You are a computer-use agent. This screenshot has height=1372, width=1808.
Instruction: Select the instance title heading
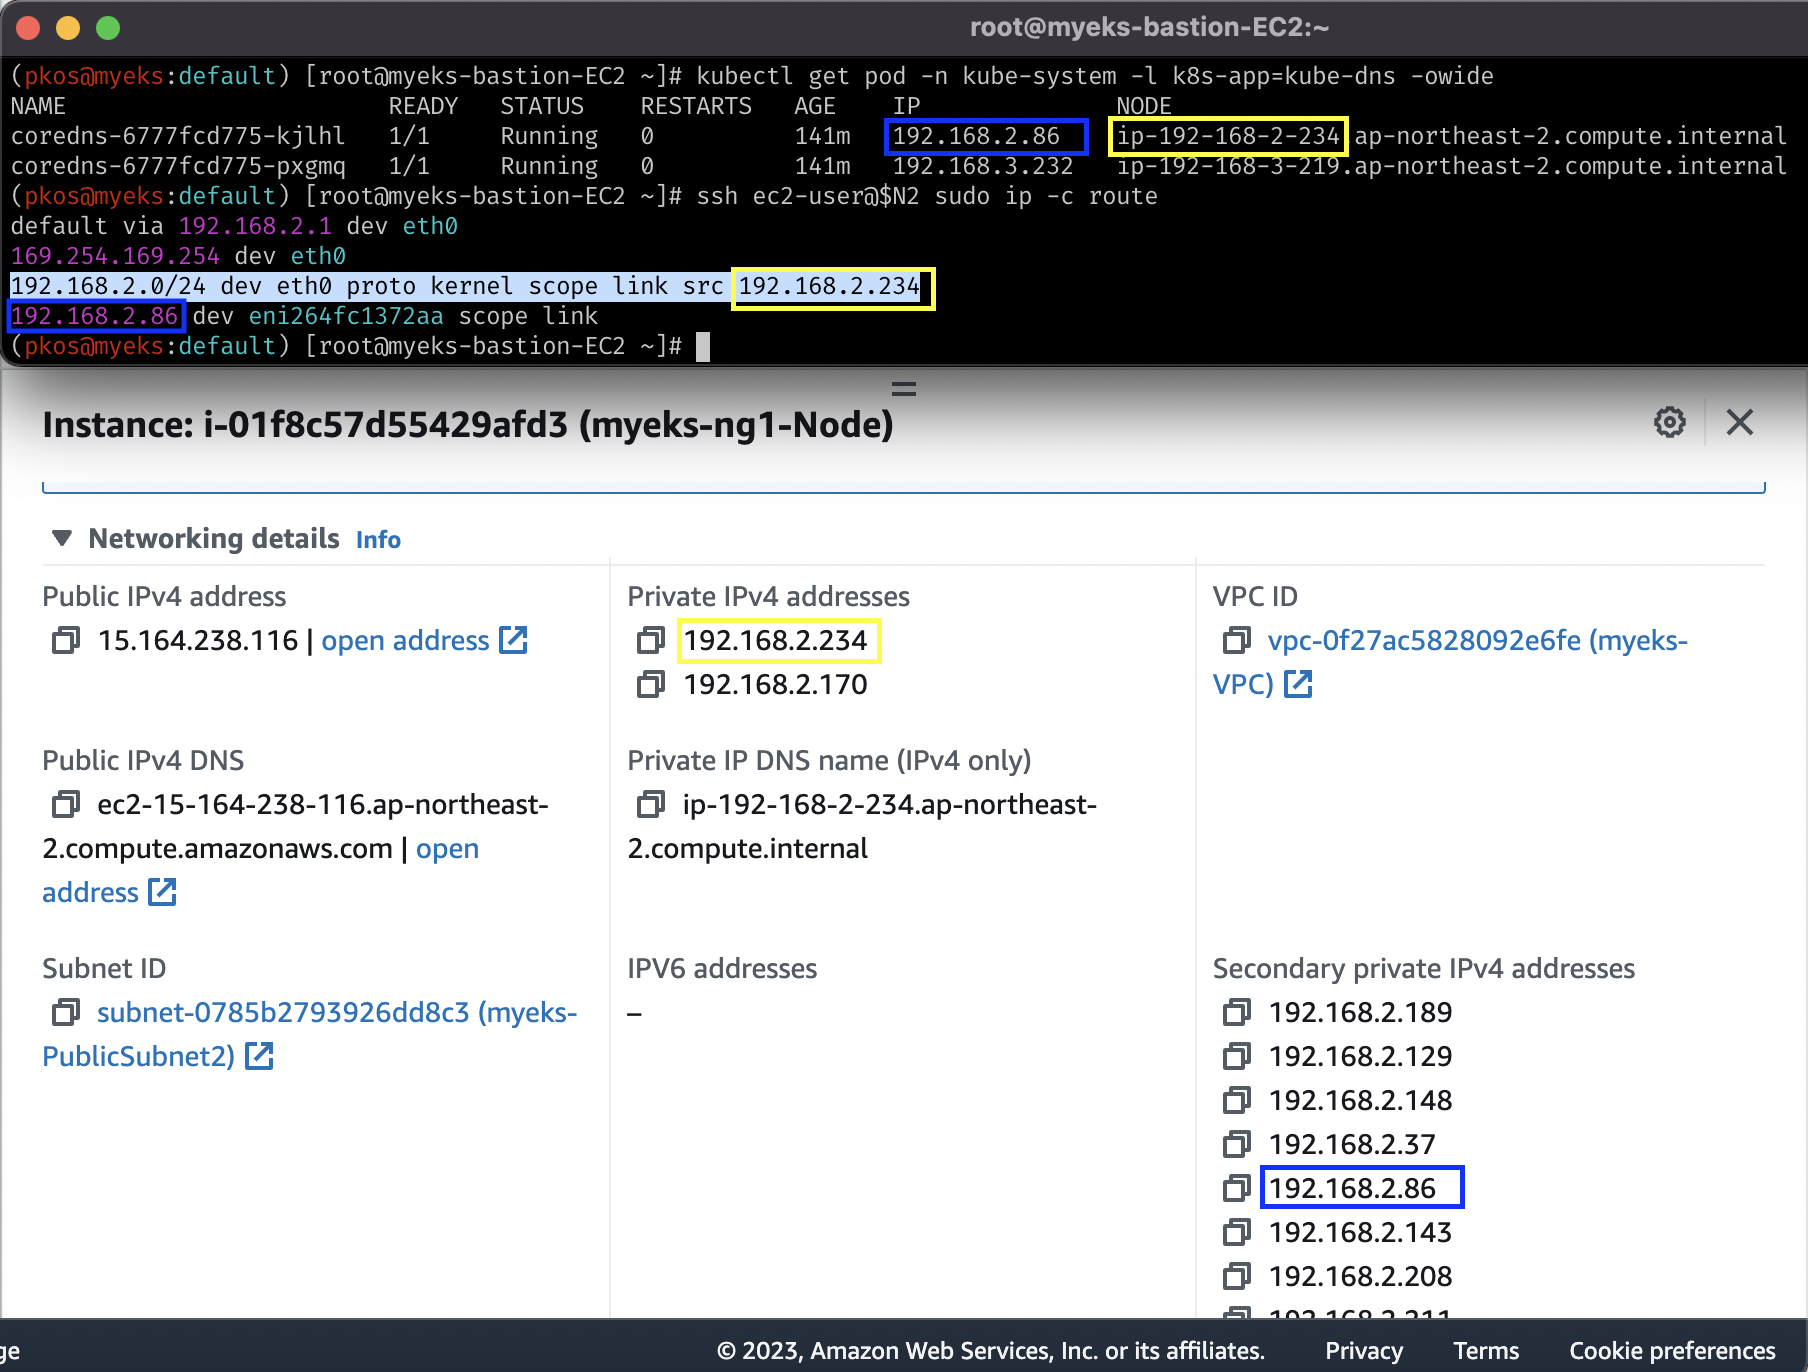click(x=468, y=425)
